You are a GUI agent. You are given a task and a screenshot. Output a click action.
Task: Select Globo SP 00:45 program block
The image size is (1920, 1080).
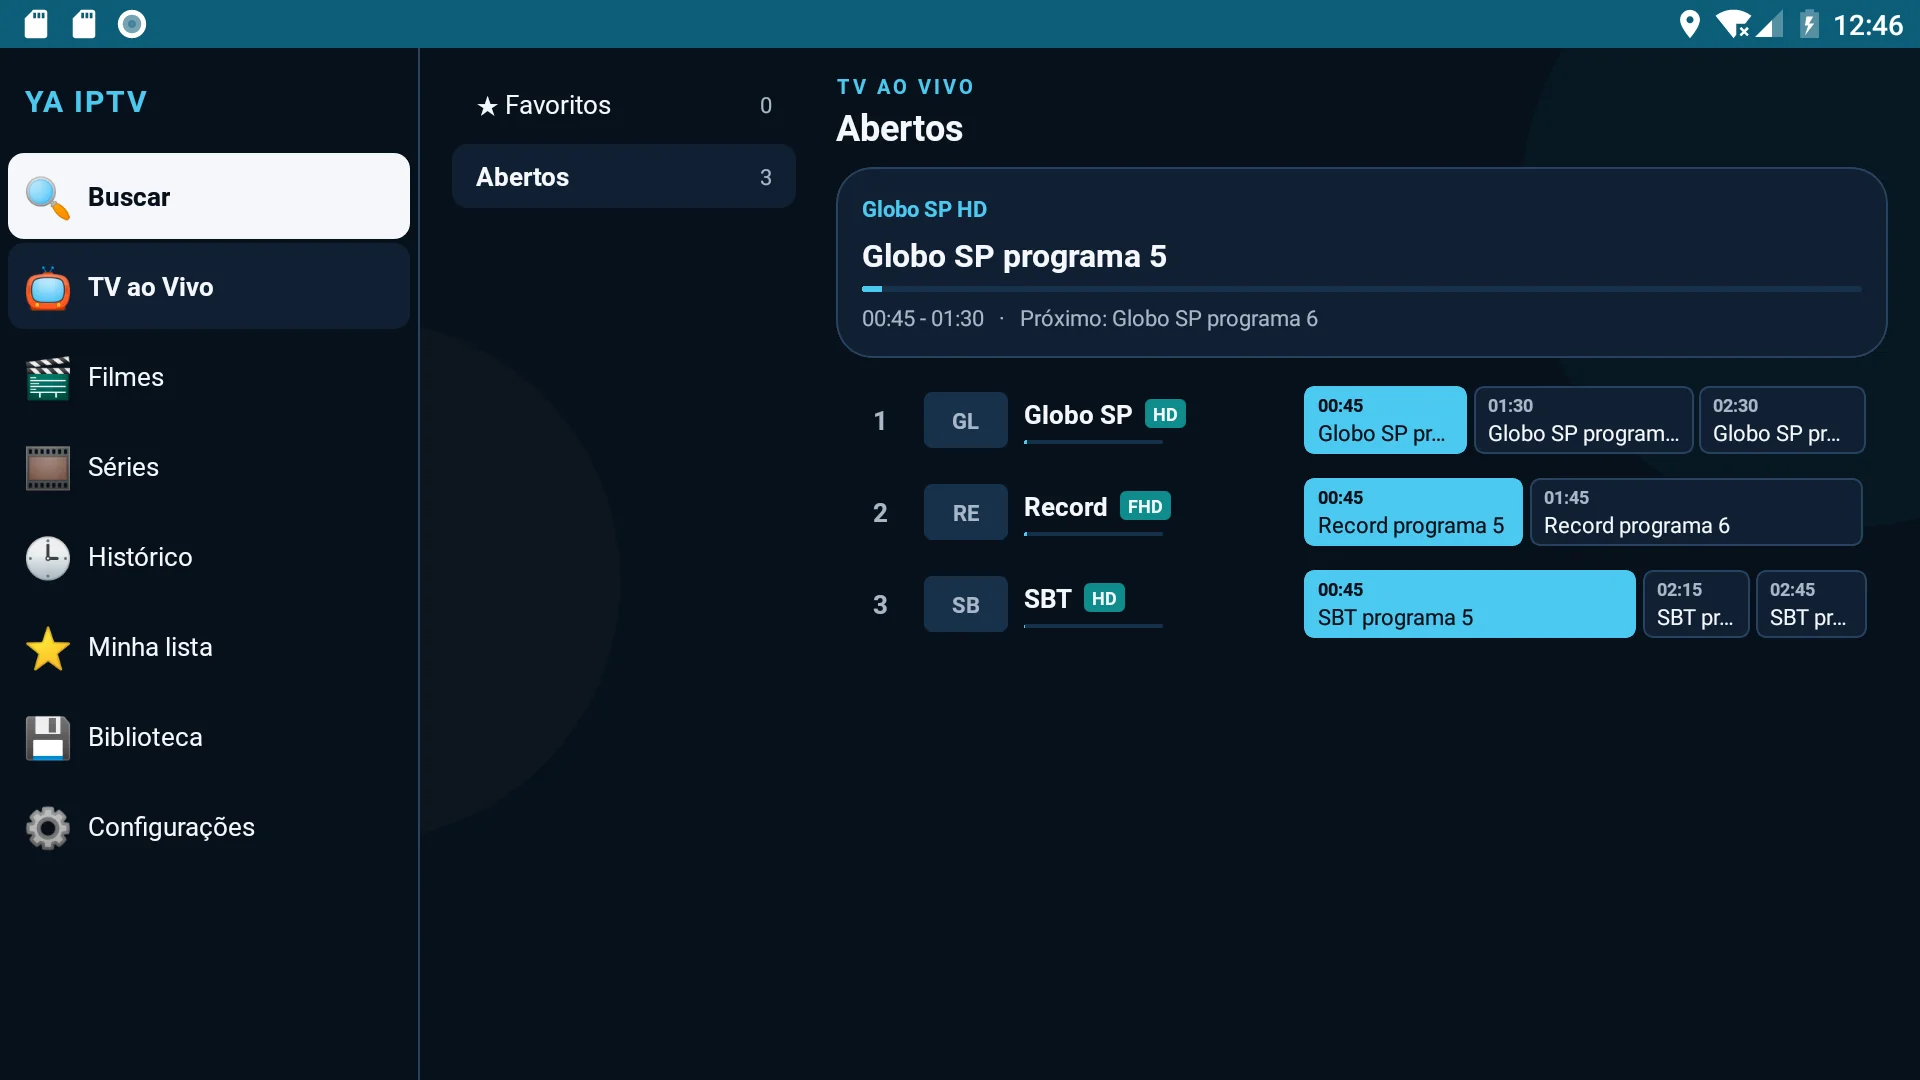click(x=1385, y=420)
